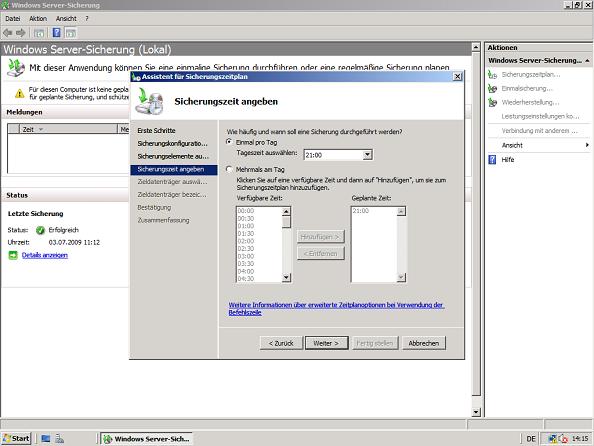
Task: Click the Abbrechen button
Action: [424, 343]
